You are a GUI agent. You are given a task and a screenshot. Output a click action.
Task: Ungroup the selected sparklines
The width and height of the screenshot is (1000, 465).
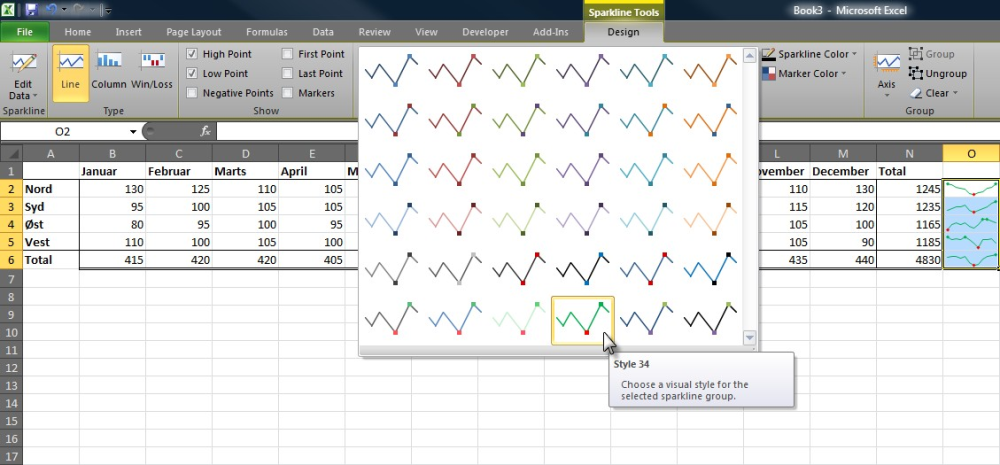[938, 73]
